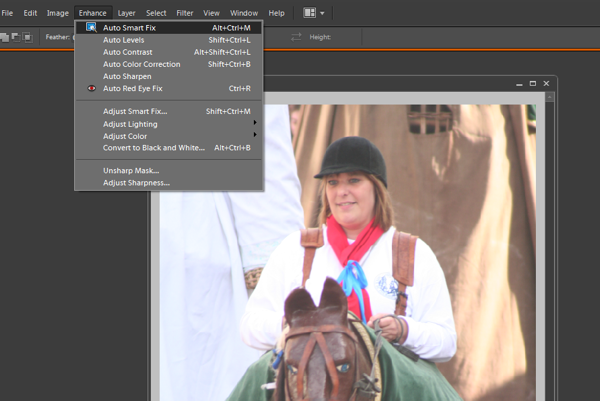600x401 pixels.
Task: Open the Adjust Smart Fix dialog
Action: point(134,111)
